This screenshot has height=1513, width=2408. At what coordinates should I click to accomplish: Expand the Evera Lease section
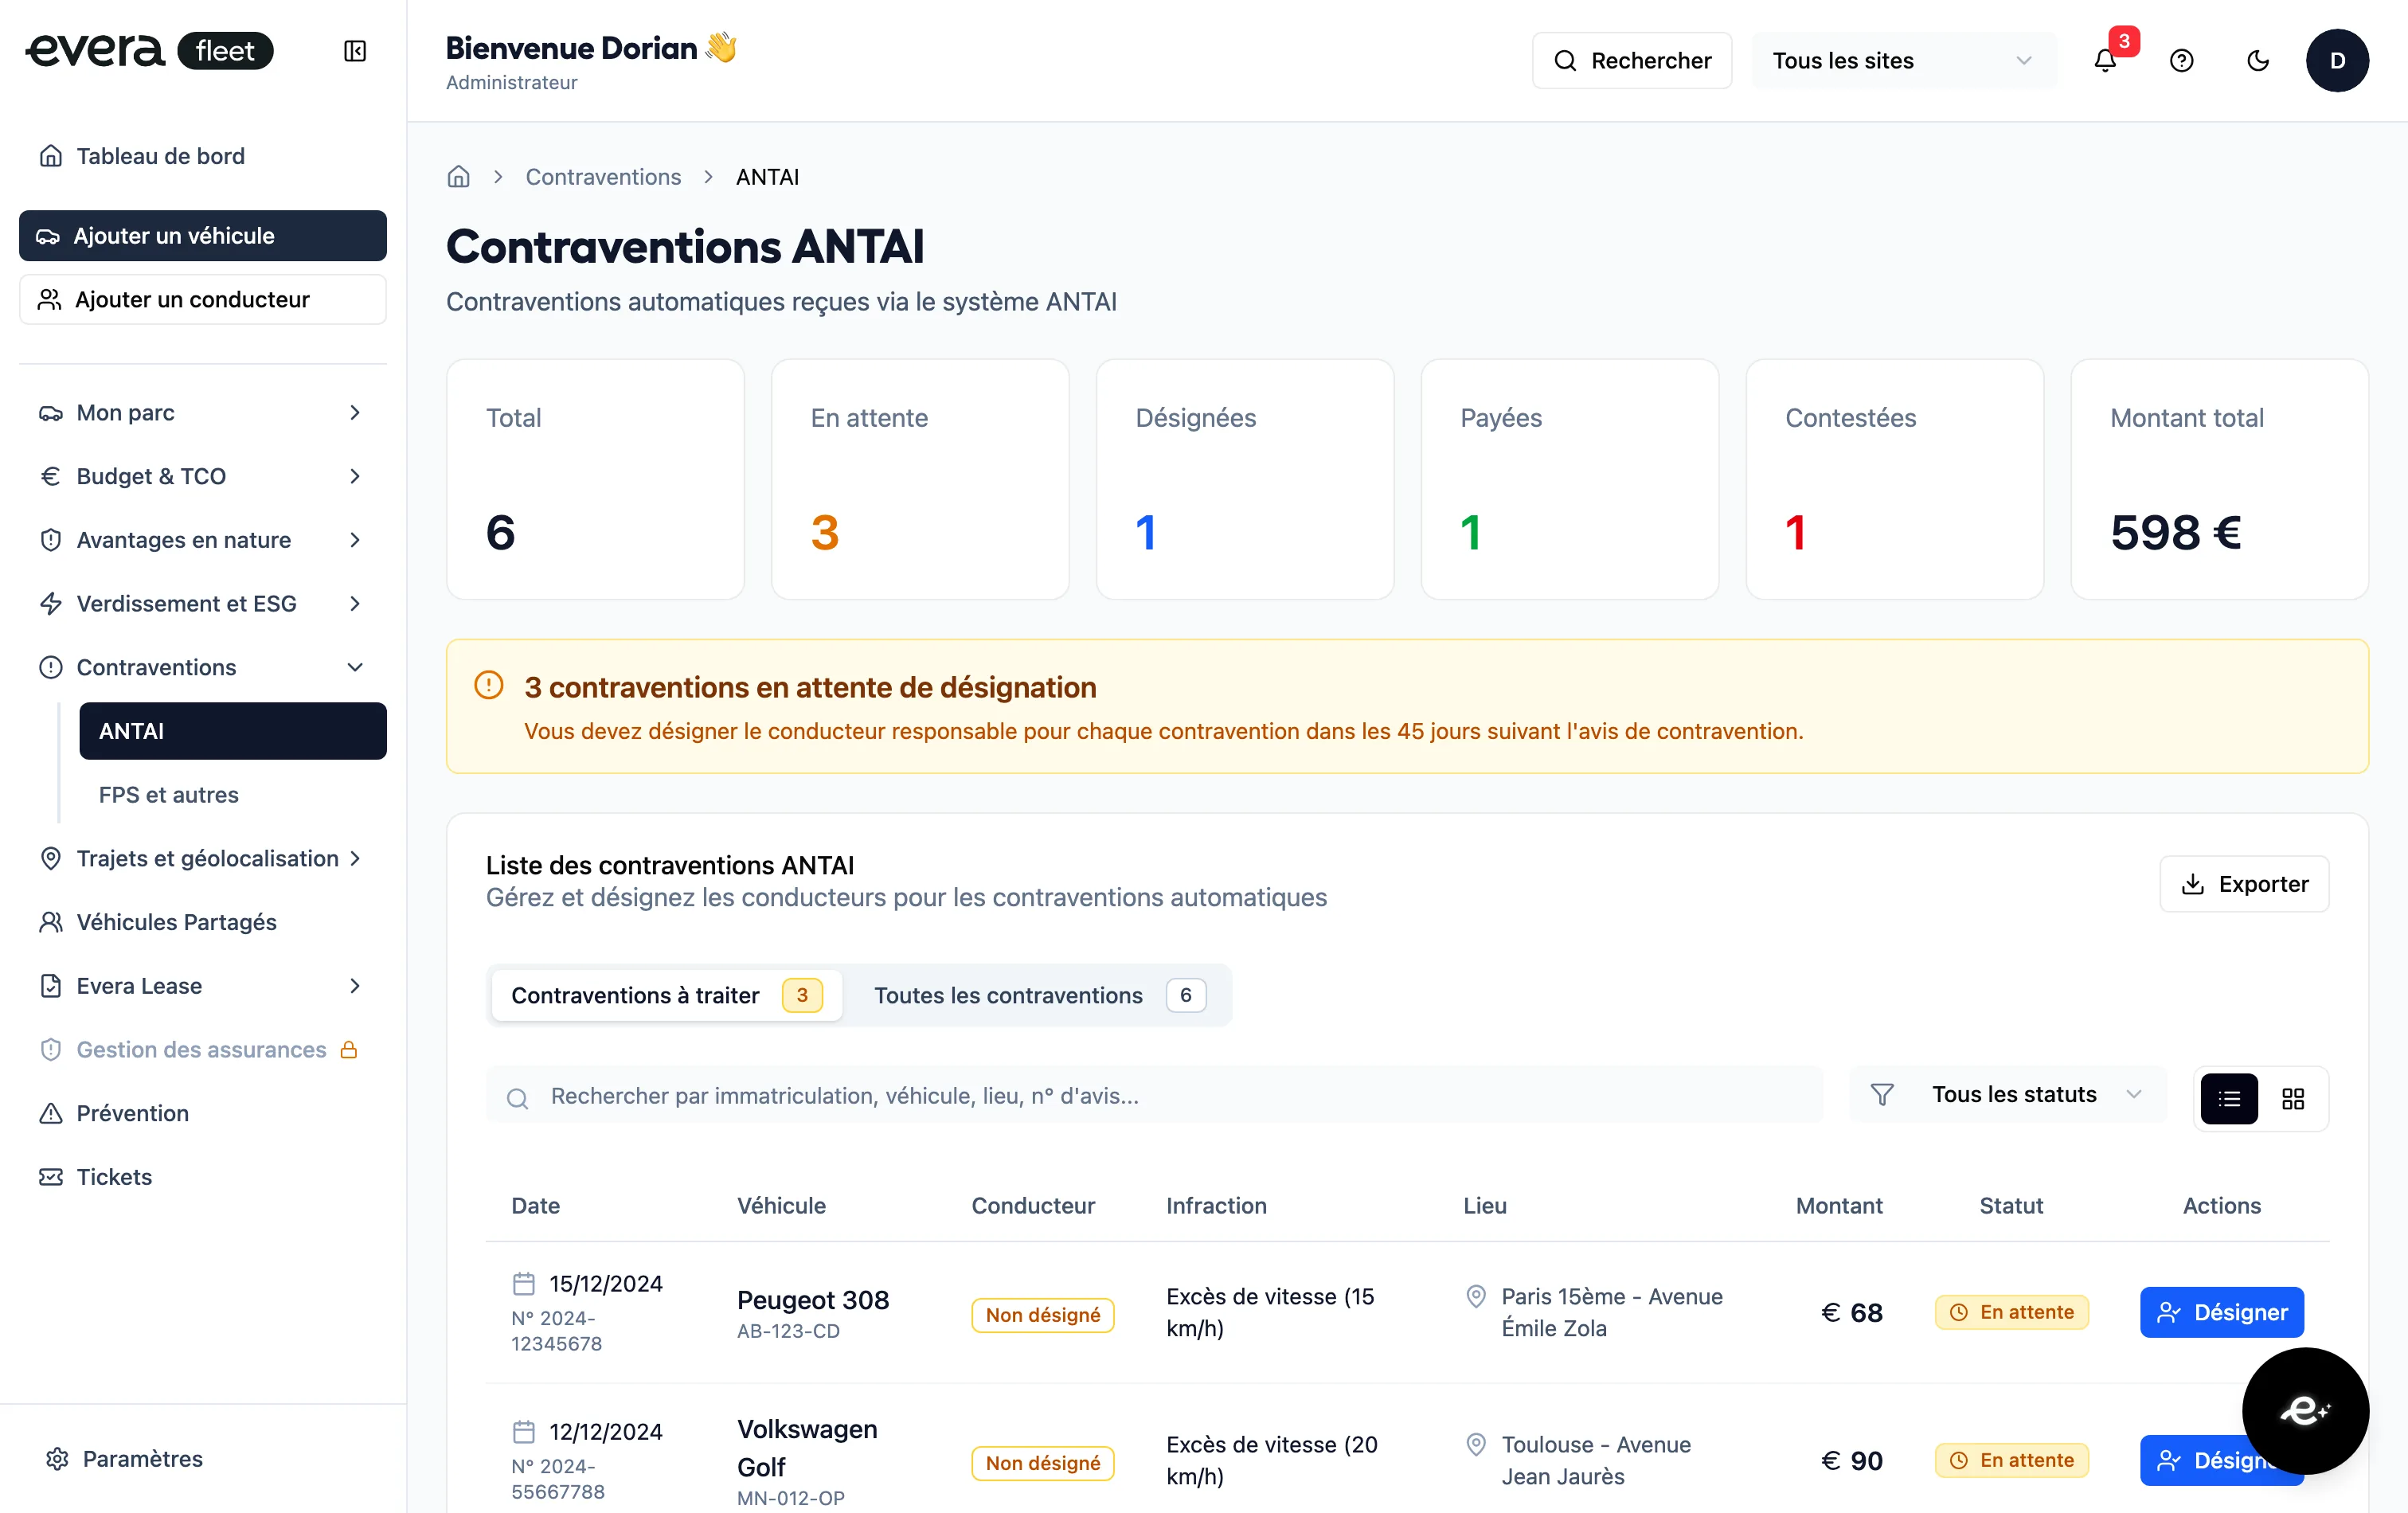pyautogui.click(x=203, y=986)
